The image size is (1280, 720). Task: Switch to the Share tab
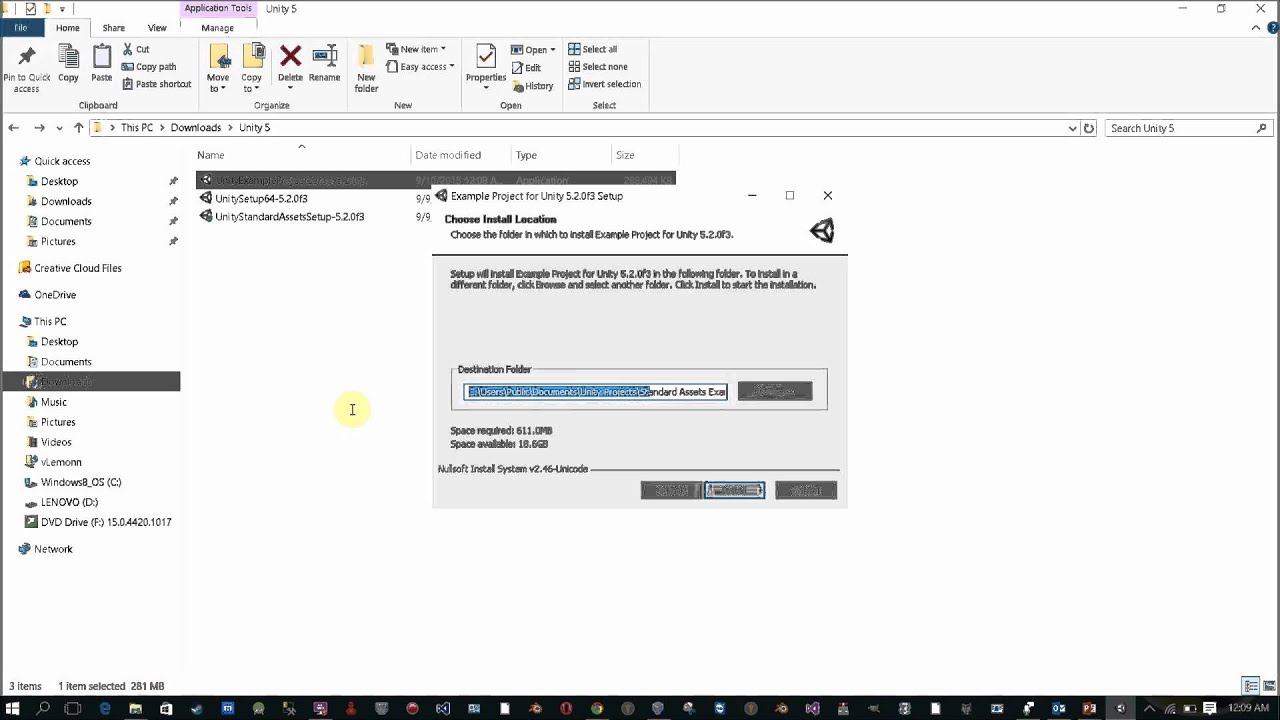click(114, 28)
